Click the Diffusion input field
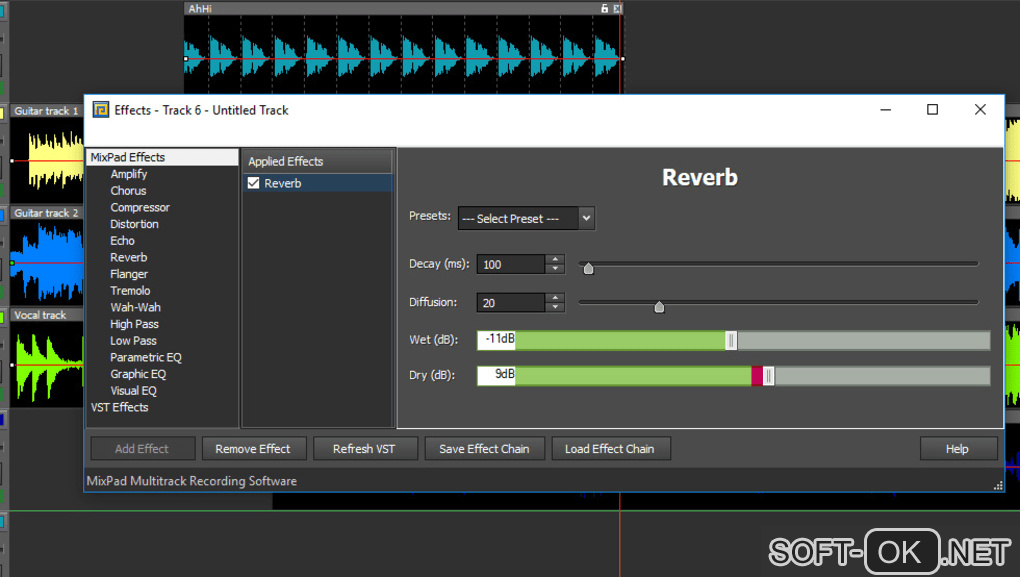 (511, 302)
